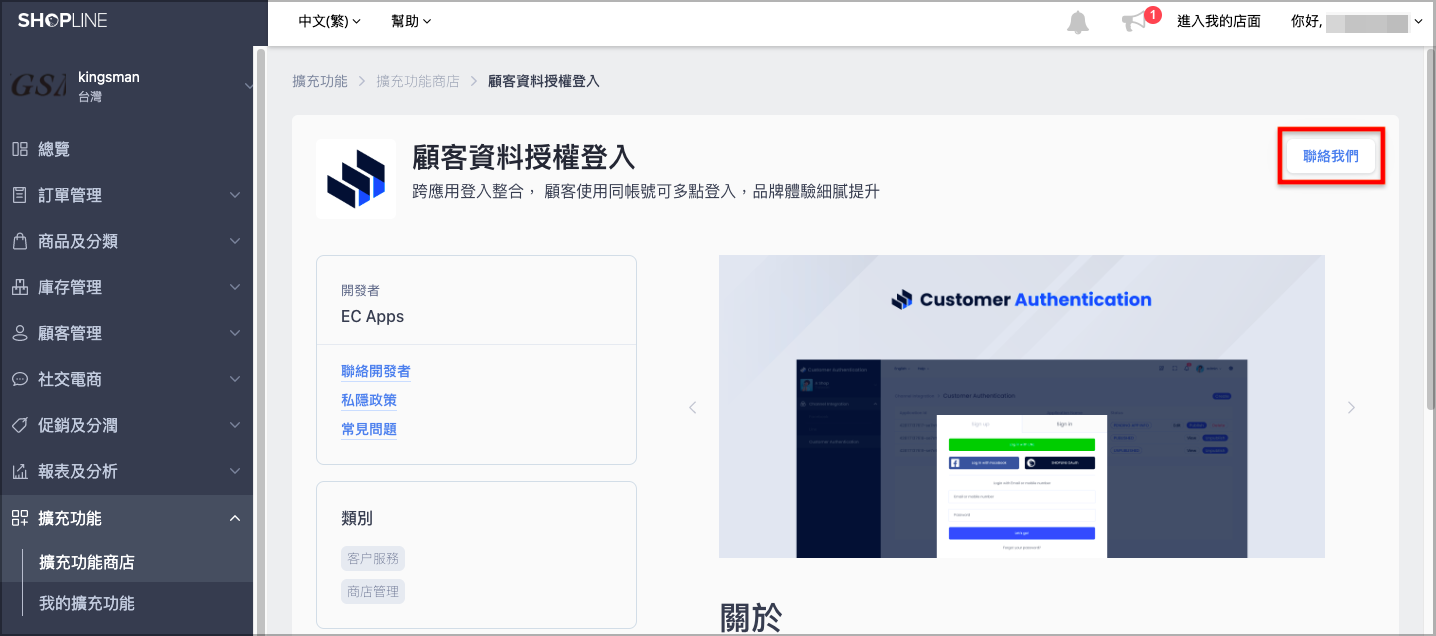
Task: Click the app logo next to 顧客資料授權登入
Action: [x=356, y=179]
